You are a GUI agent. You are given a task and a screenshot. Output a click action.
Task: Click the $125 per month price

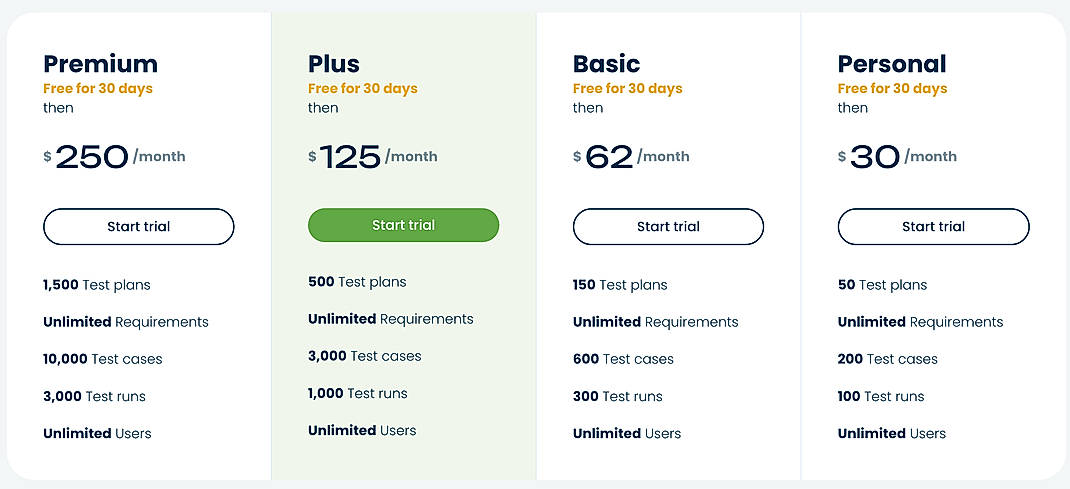click(x=372, y=157)
